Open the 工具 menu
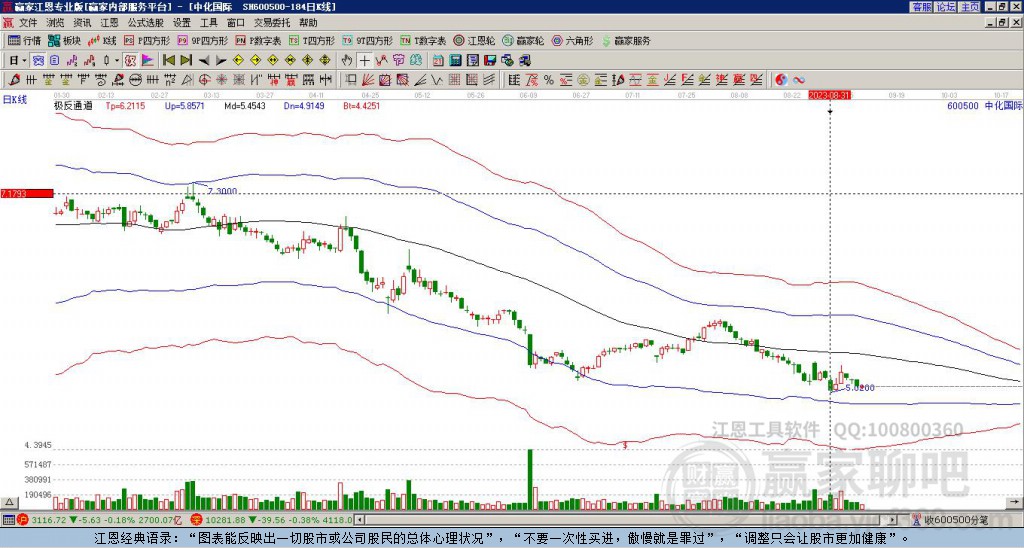 coord(208,23)
